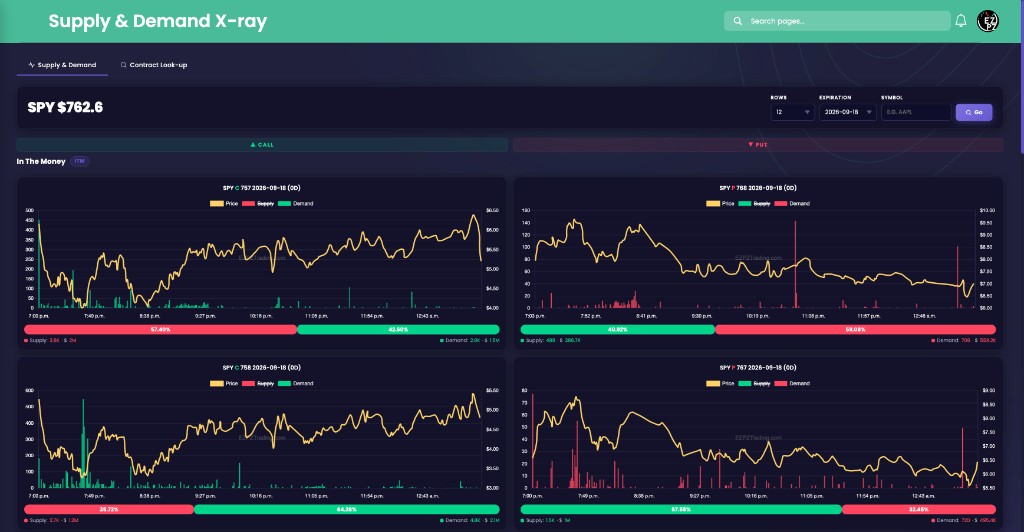This screenshot has width=1024, height=532.
Task: Toggle Supply legend on SPY P 767 chart
Action: tap(754, 384)
